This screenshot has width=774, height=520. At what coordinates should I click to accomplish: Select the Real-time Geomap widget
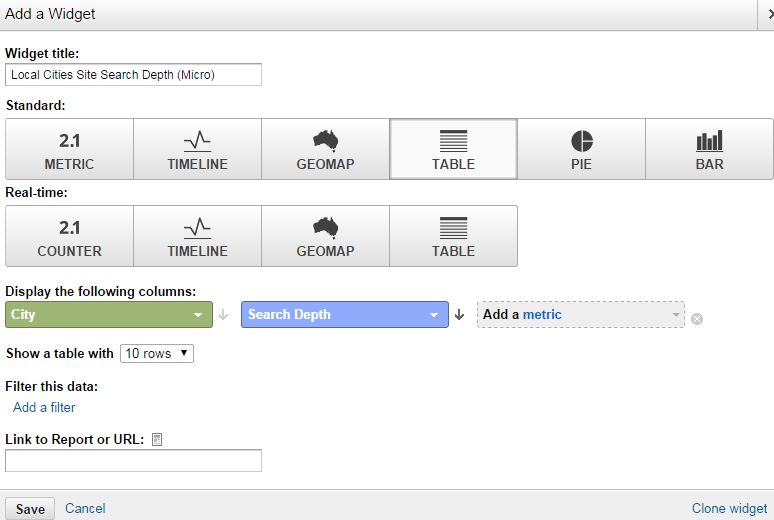(x=325, y=237)
